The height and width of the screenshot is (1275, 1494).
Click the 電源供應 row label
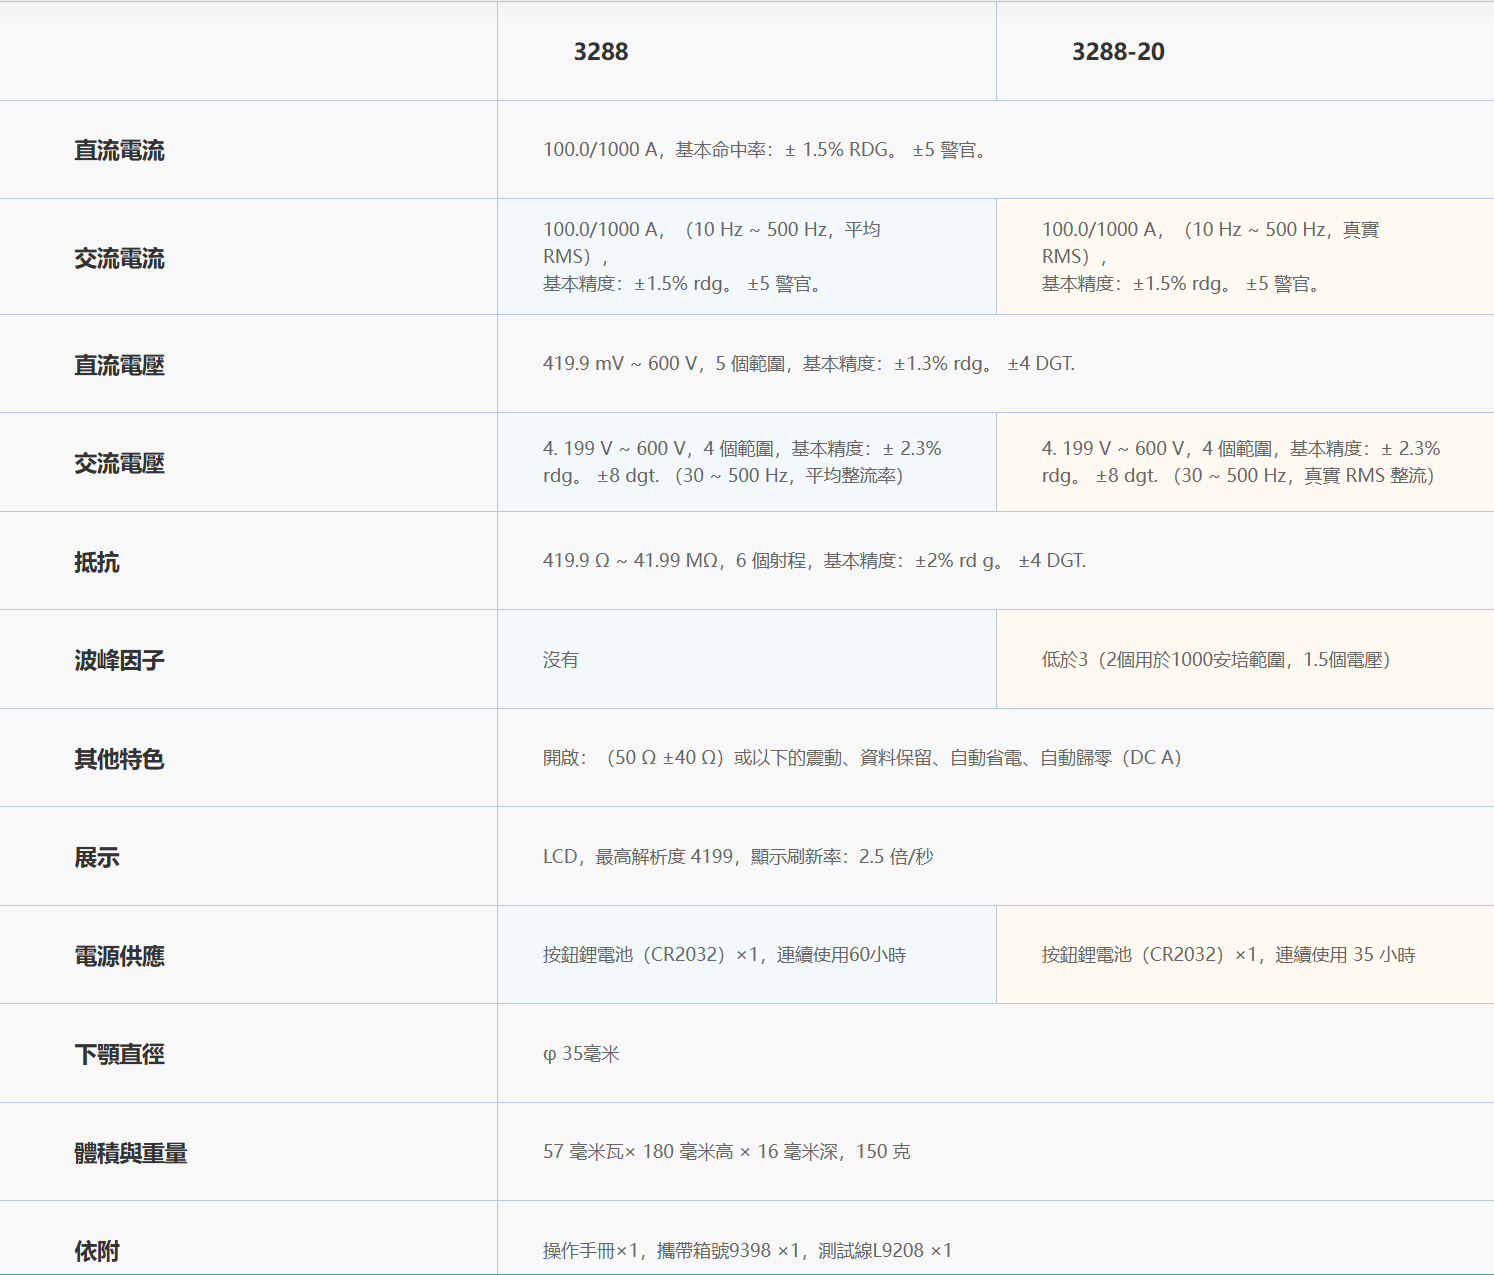(x=119, y=956)
